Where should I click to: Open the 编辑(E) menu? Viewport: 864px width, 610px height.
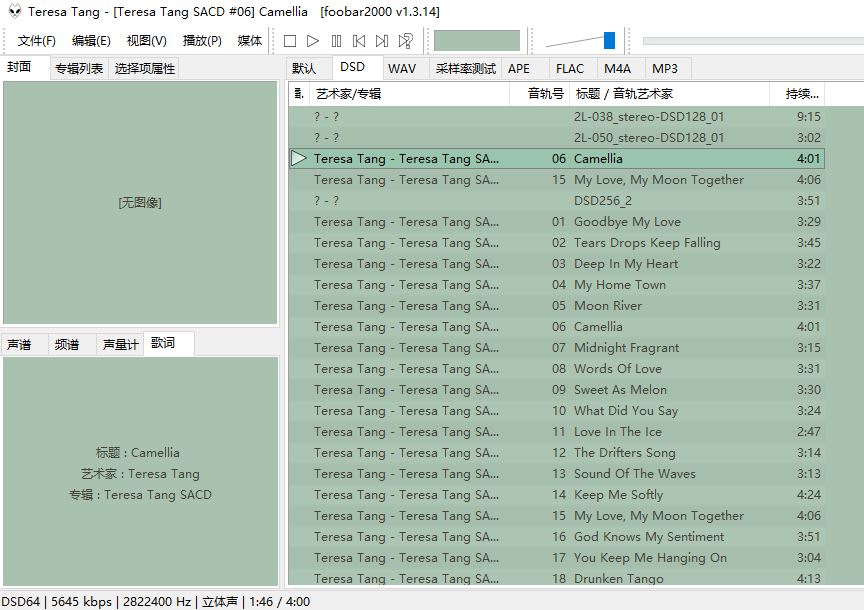(x=91, y=41)
